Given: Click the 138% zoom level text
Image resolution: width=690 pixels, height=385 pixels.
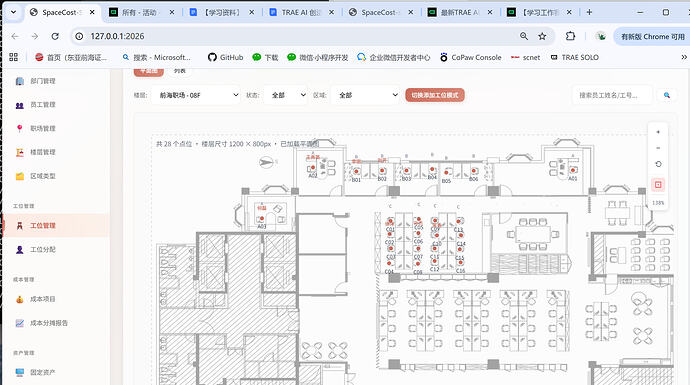Looking at the screenshot, I should coord(658,203).
